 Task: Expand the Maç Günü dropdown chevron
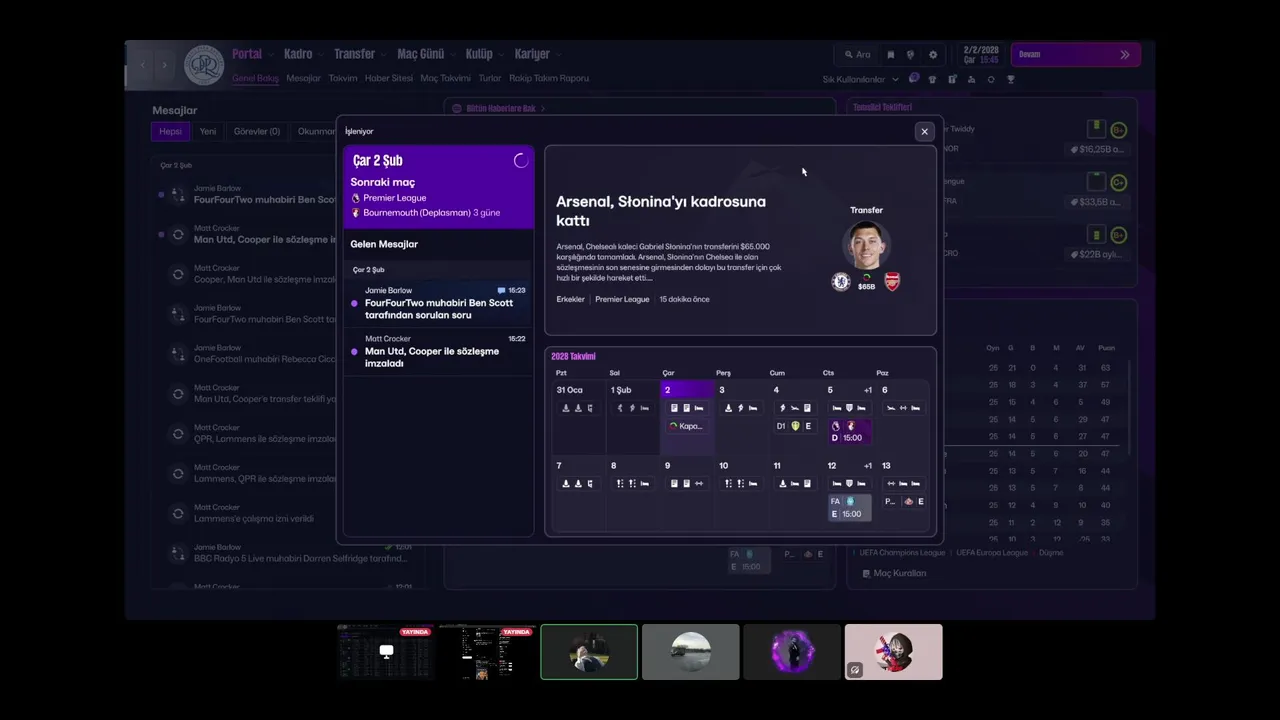point(452,55)
